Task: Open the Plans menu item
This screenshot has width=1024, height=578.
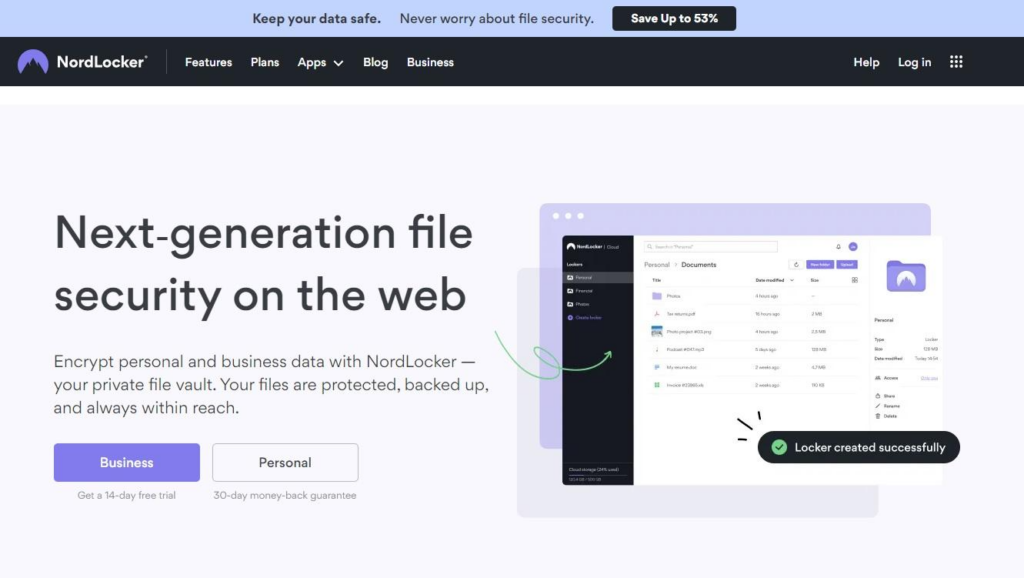Action: [x=264, y=62]
